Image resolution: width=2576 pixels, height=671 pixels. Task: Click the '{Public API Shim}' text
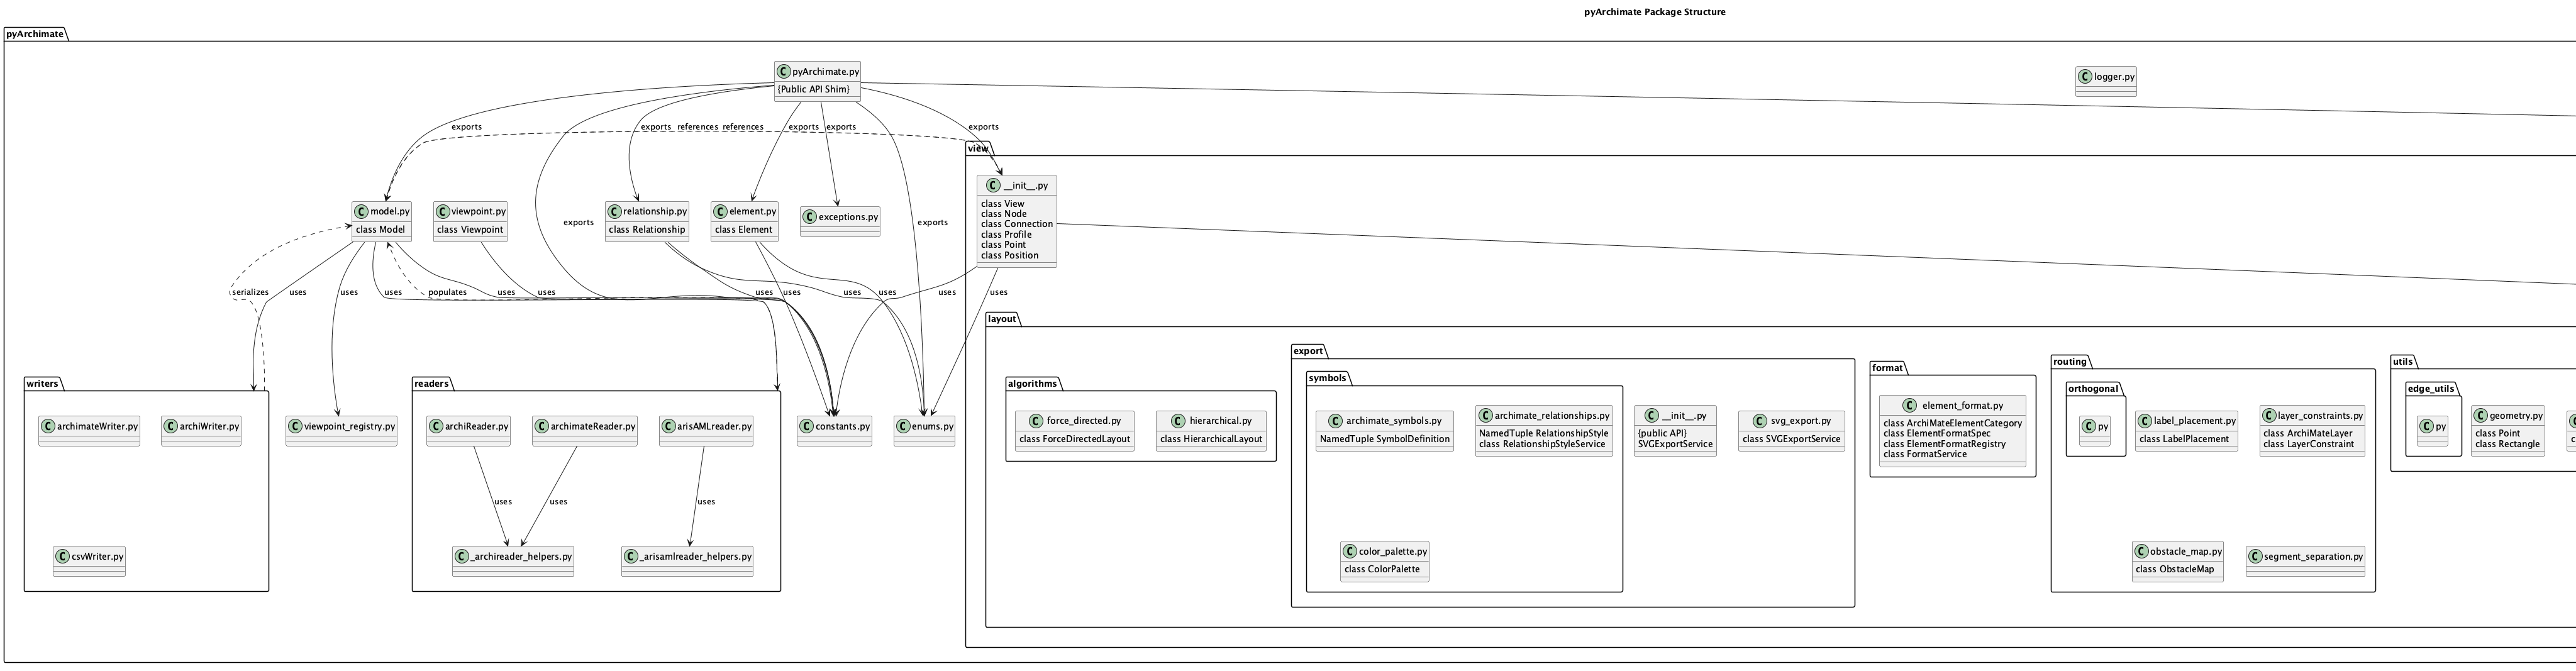point(813,90)
